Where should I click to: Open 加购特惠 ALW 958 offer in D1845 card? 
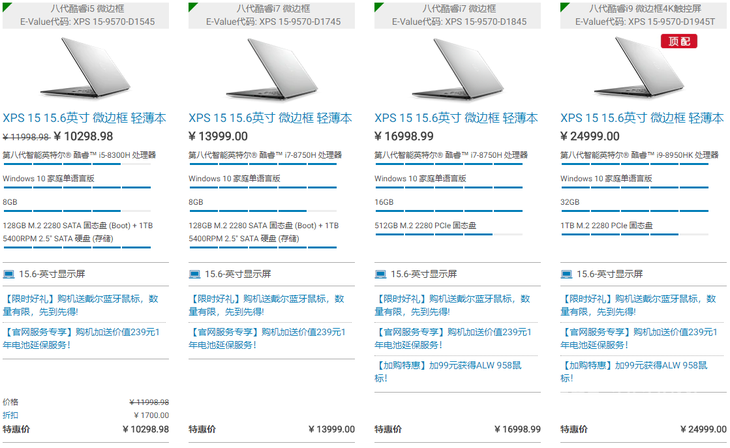(x=448, y=372)
